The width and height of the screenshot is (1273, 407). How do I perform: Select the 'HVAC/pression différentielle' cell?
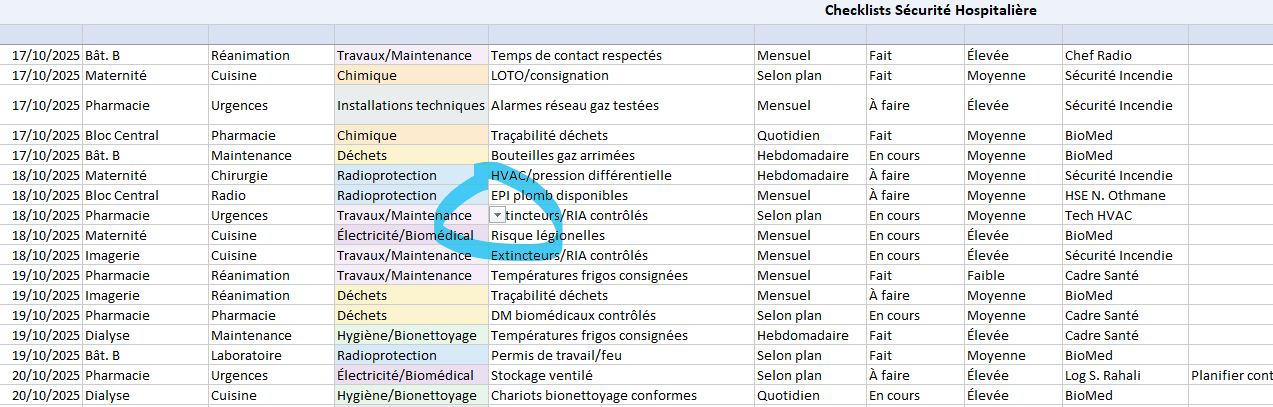click(581, 175)
